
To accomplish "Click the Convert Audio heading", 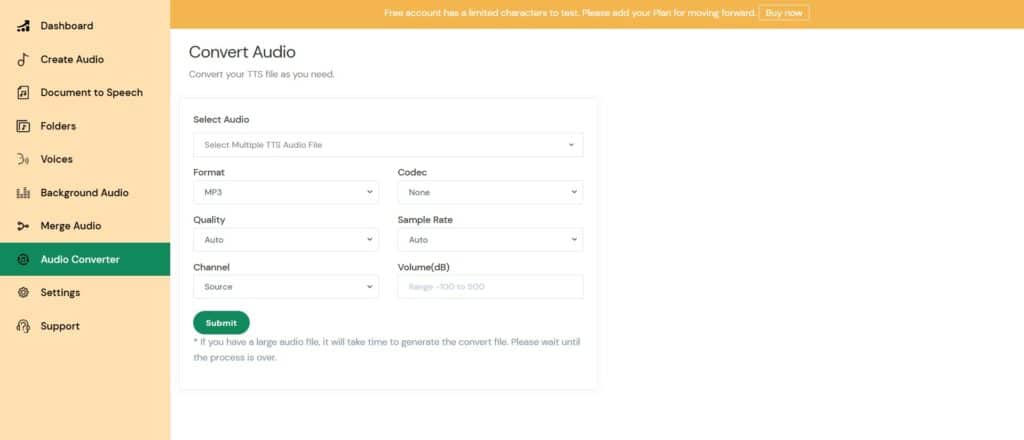I will click(x=242, y=52).
